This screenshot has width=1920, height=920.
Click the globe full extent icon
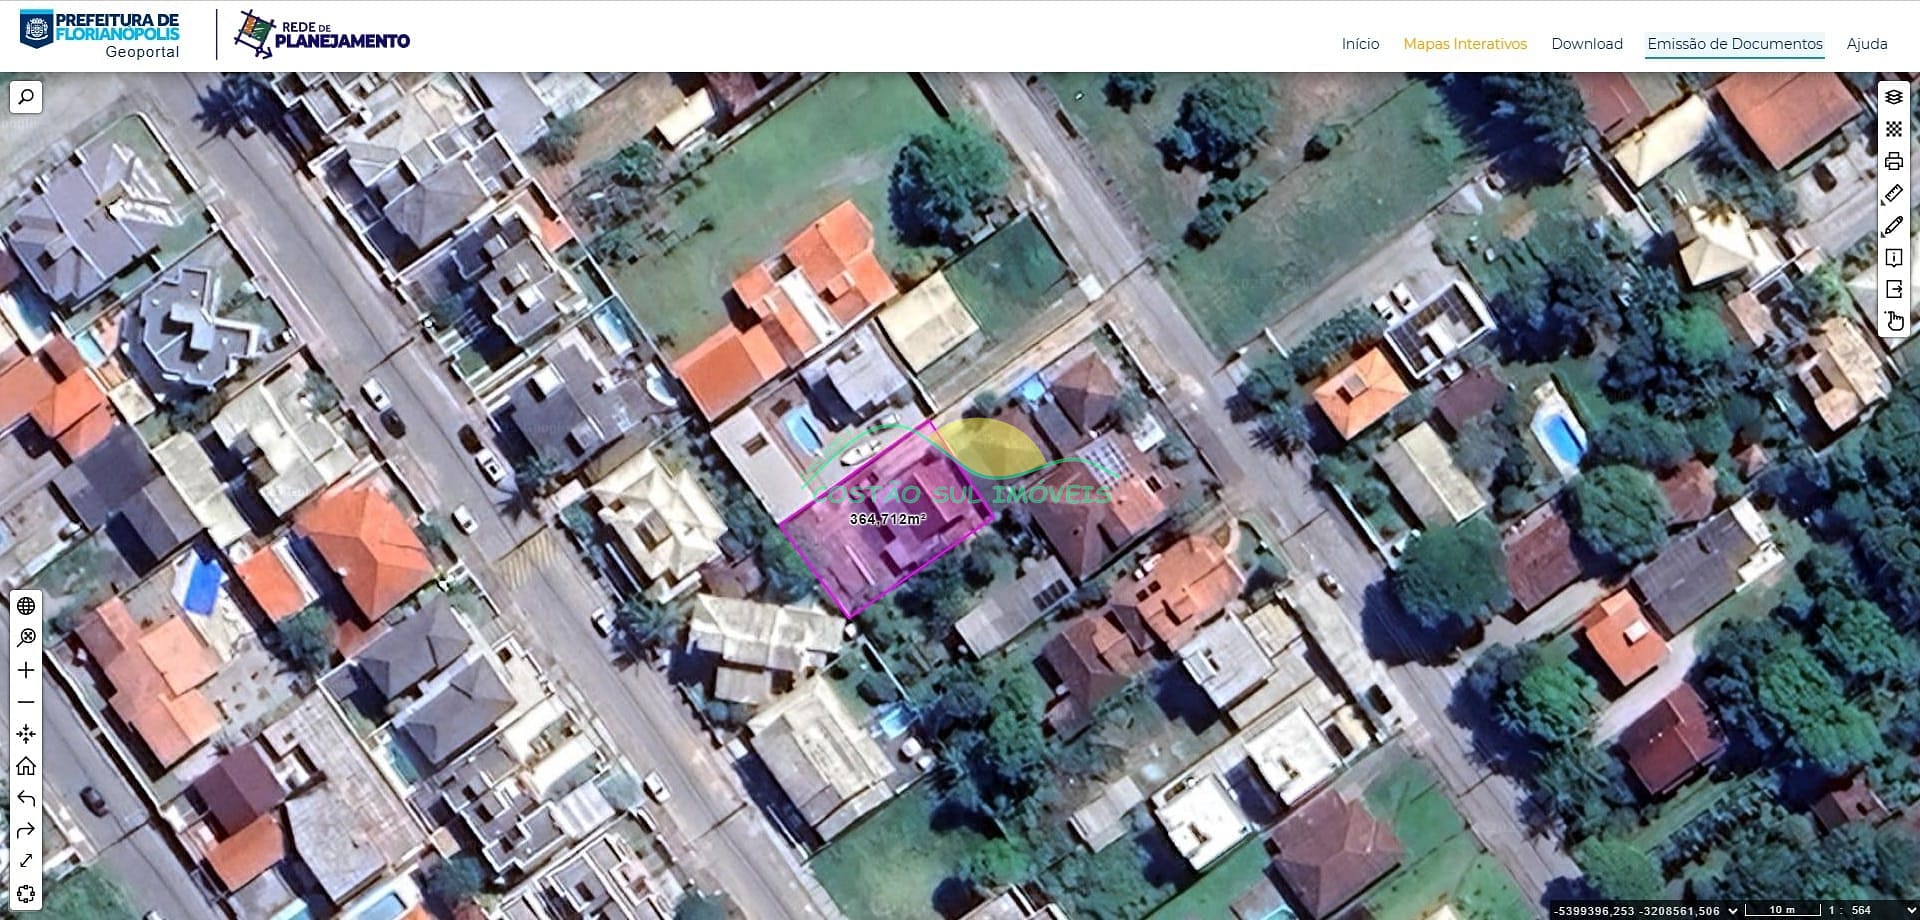click(x=26, y=606)
